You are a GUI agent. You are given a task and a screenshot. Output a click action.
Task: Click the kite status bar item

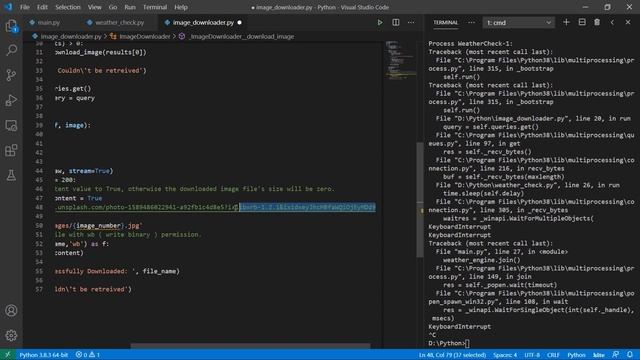[x=599, y=355]
